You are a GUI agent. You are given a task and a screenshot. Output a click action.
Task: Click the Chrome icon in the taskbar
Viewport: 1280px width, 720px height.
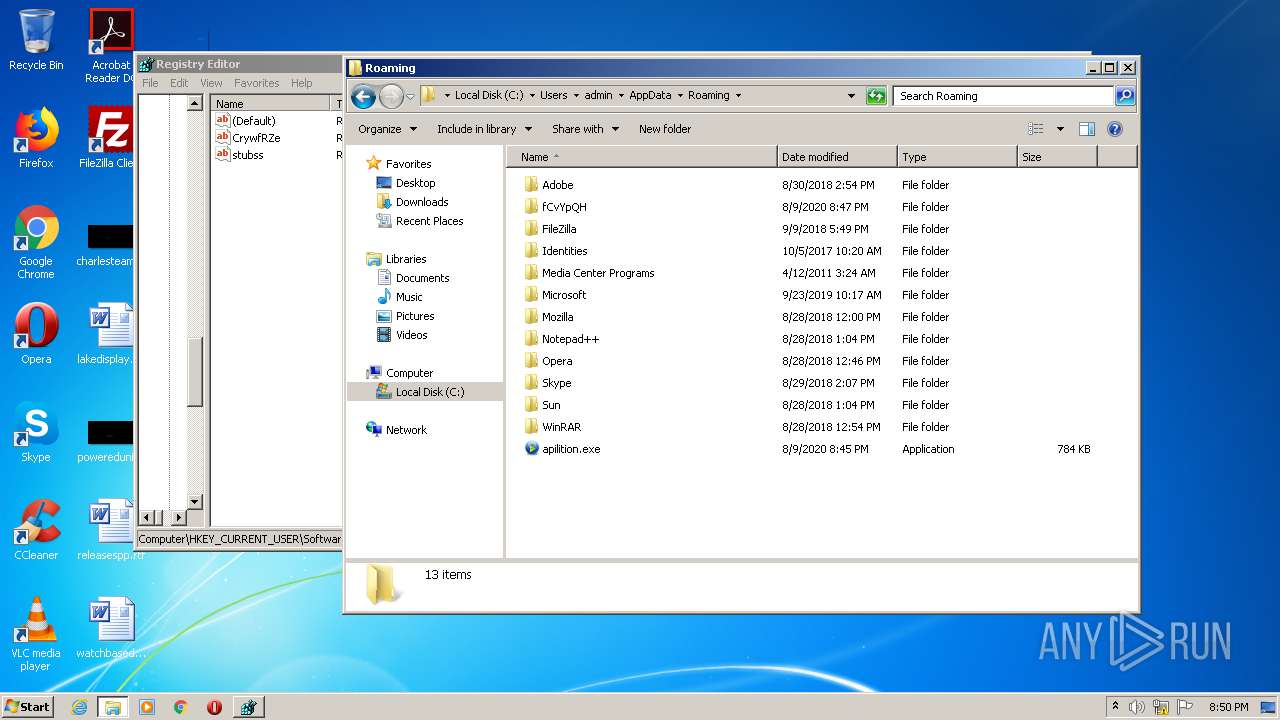pos(180,707)
